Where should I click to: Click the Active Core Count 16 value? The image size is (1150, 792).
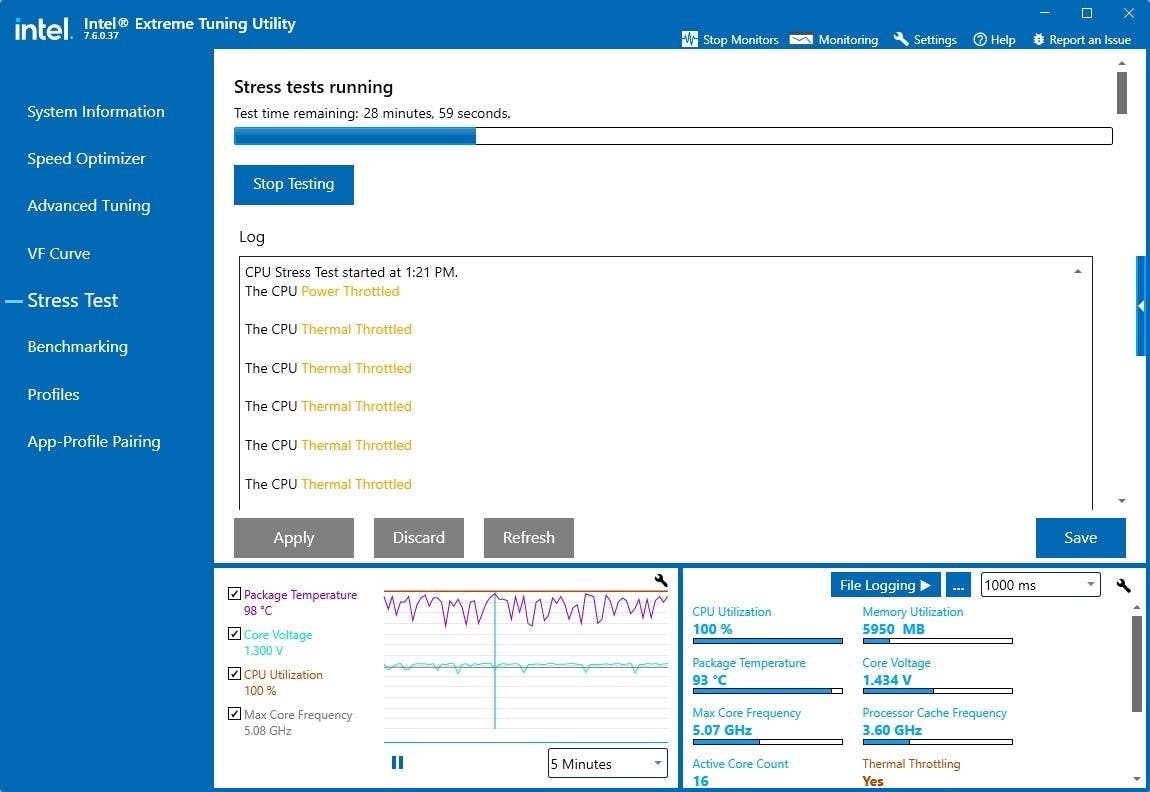point(700,781)
